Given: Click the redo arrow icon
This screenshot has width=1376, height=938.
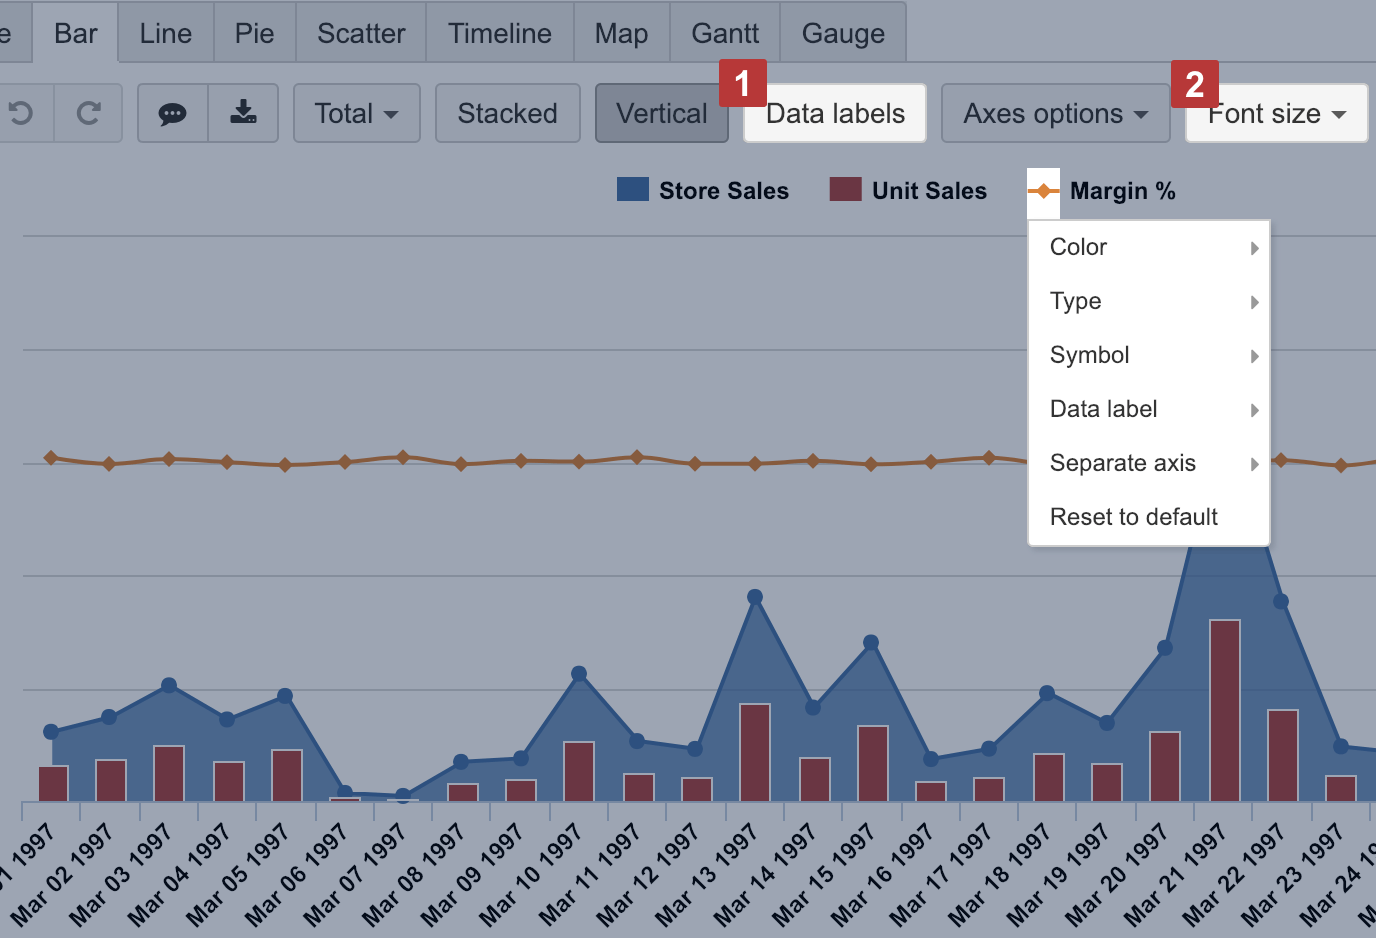Looking at the screenshot, I should [88, 113].
